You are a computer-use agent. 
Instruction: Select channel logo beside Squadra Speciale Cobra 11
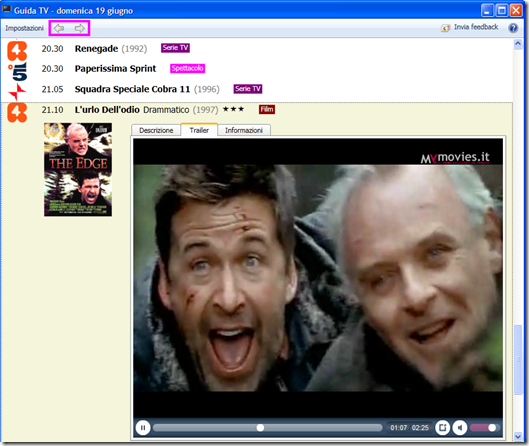[x=17, y=92]
